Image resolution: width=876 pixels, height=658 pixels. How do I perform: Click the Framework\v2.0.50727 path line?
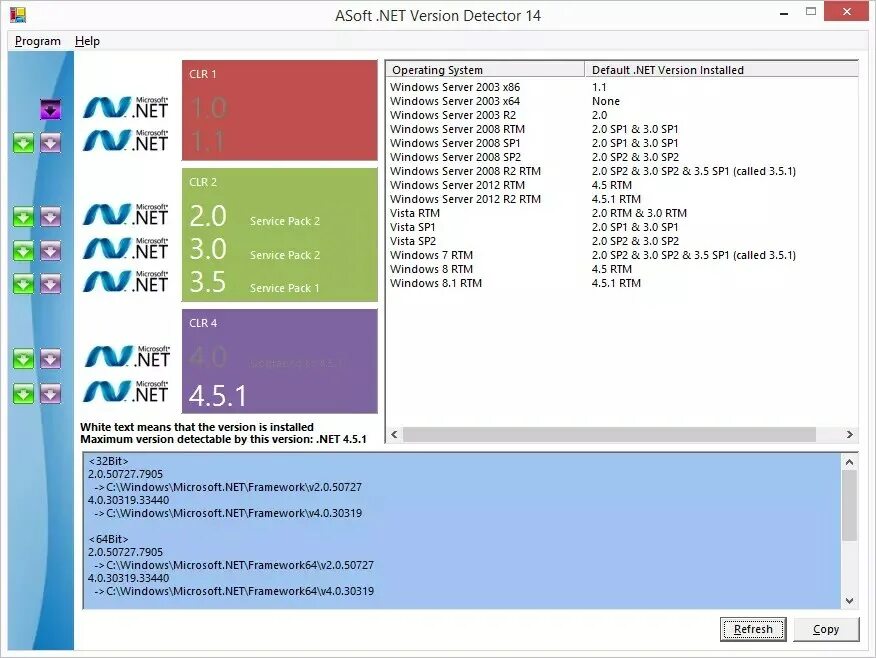pyautogui.click(x=228, y=487)
